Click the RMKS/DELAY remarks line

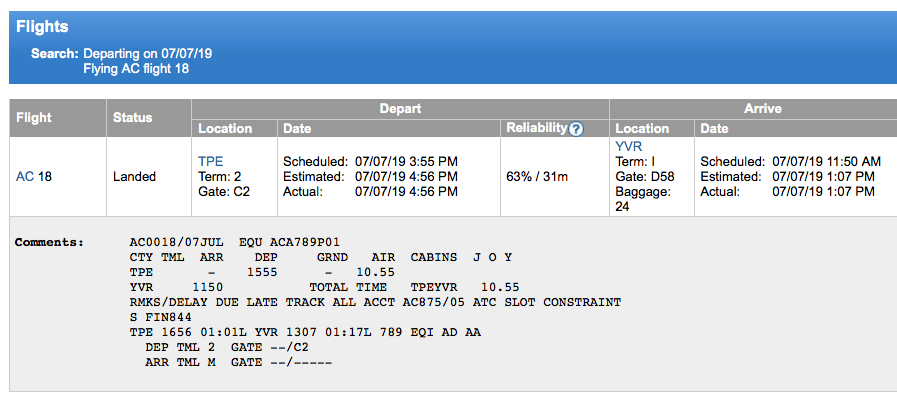click(375, 302)
